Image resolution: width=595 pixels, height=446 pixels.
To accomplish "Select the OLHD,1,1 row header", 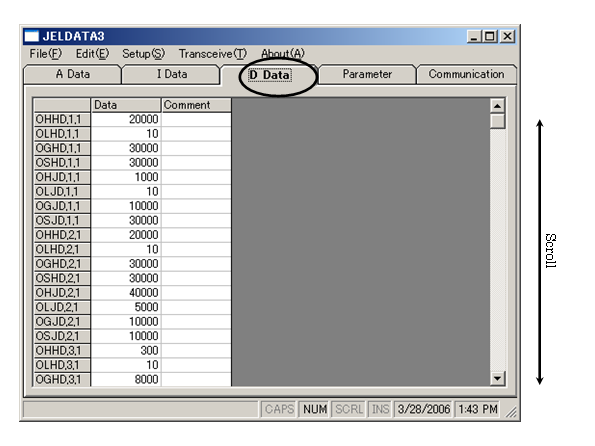I will click(62, 134).
